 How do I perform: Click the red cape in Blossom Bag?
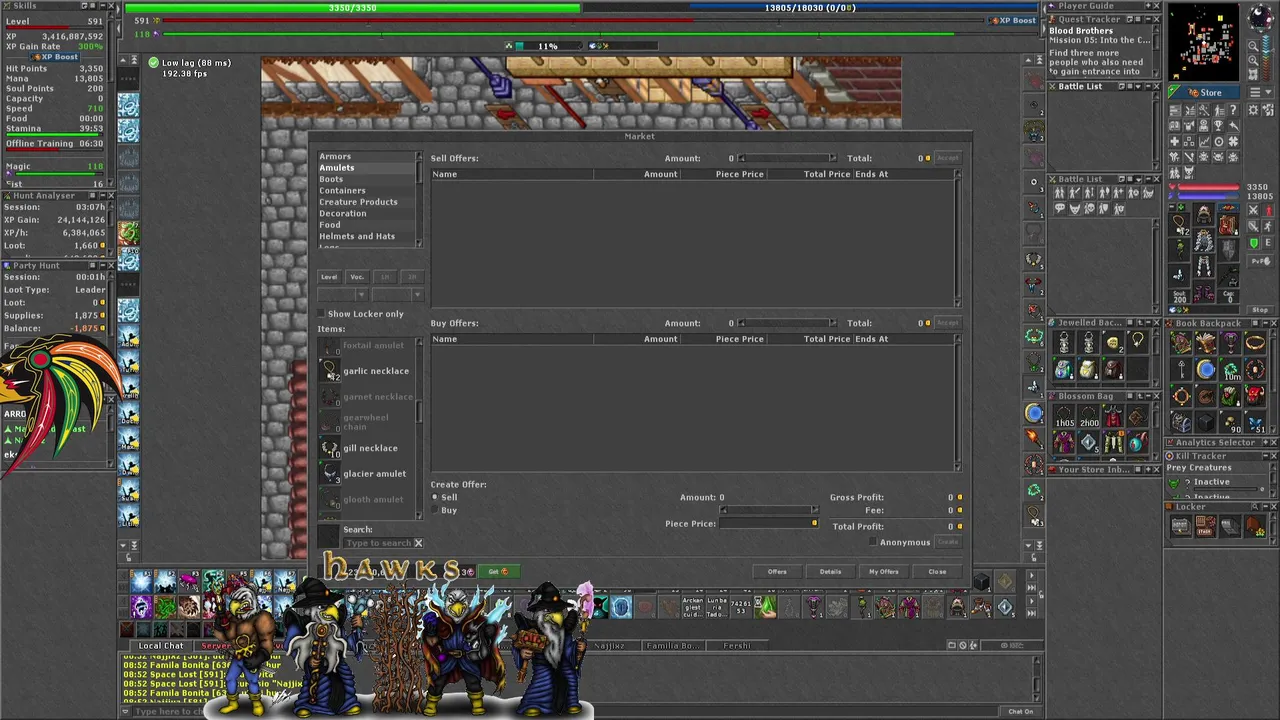click(1113, 415)
